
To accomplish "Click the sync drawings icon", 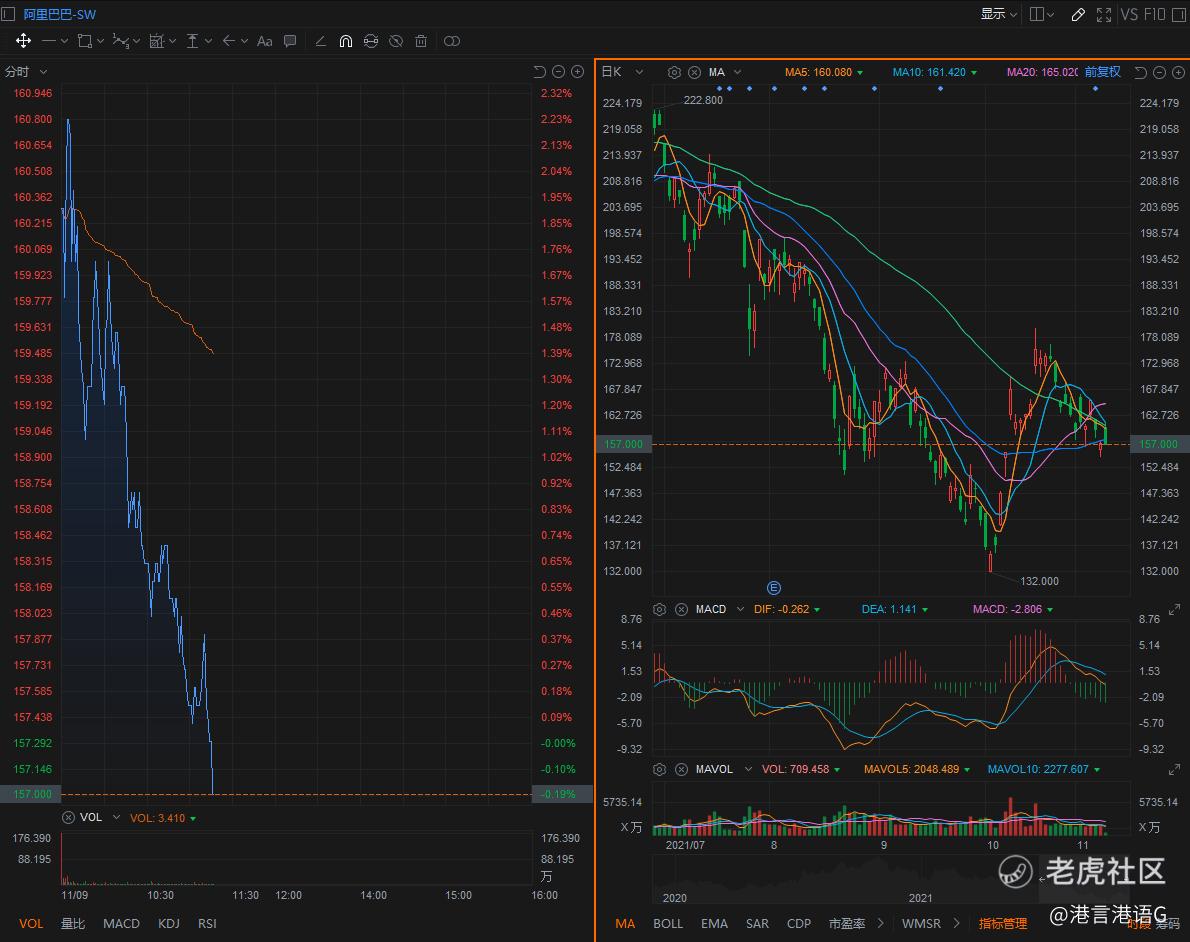I will point(370,41).
